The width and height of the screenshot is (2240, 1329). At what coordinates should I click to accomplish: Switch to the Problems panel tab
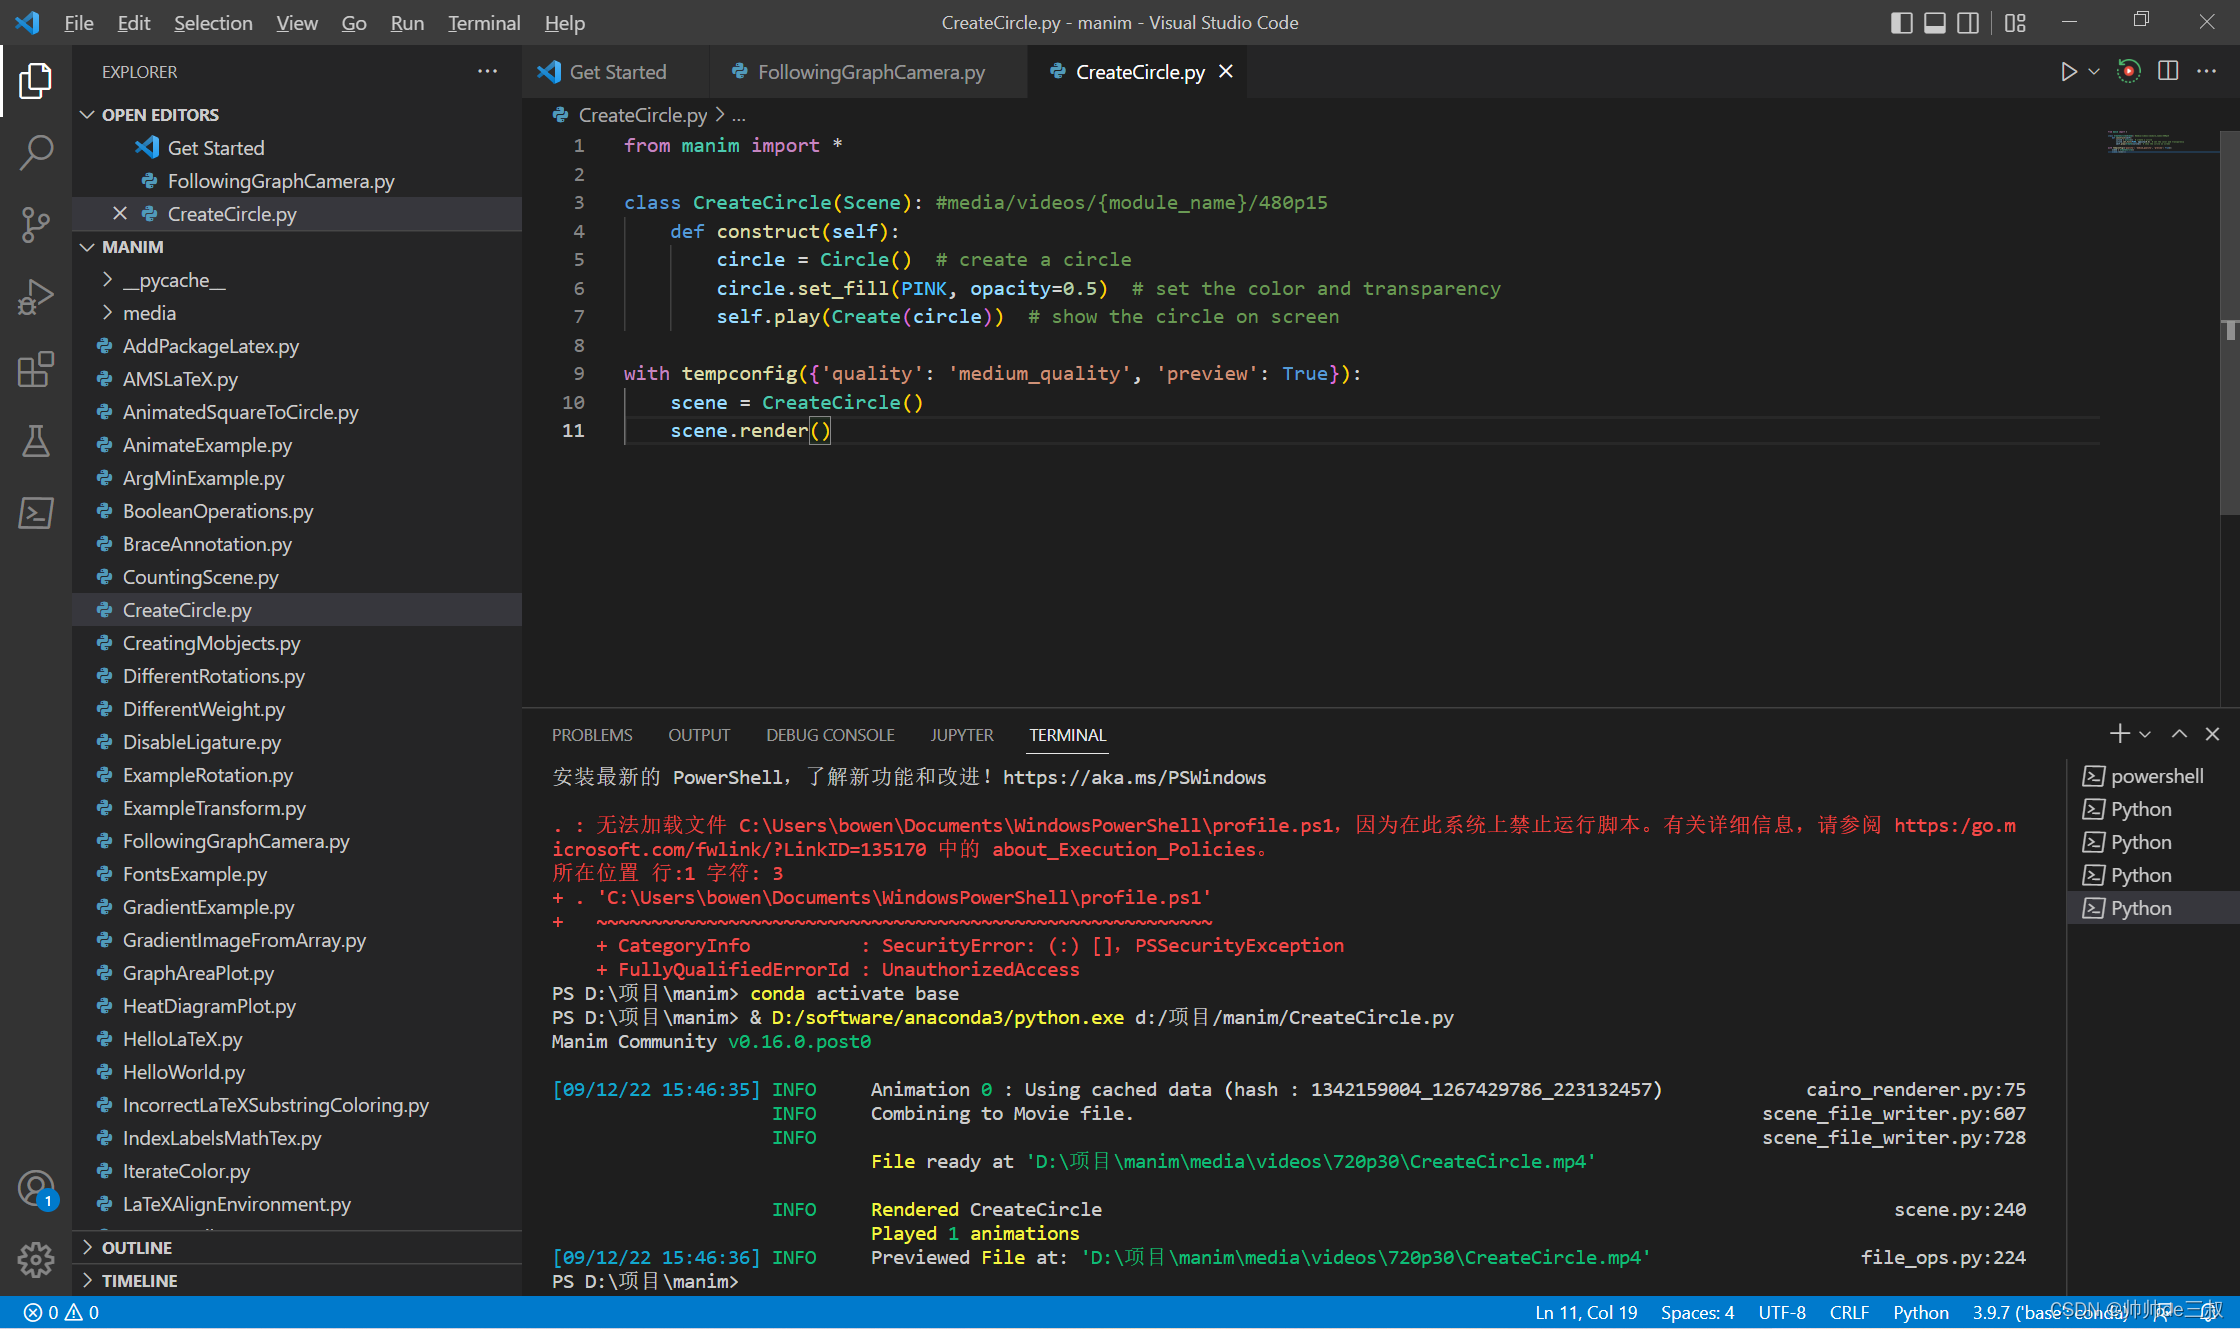[592, 735]
